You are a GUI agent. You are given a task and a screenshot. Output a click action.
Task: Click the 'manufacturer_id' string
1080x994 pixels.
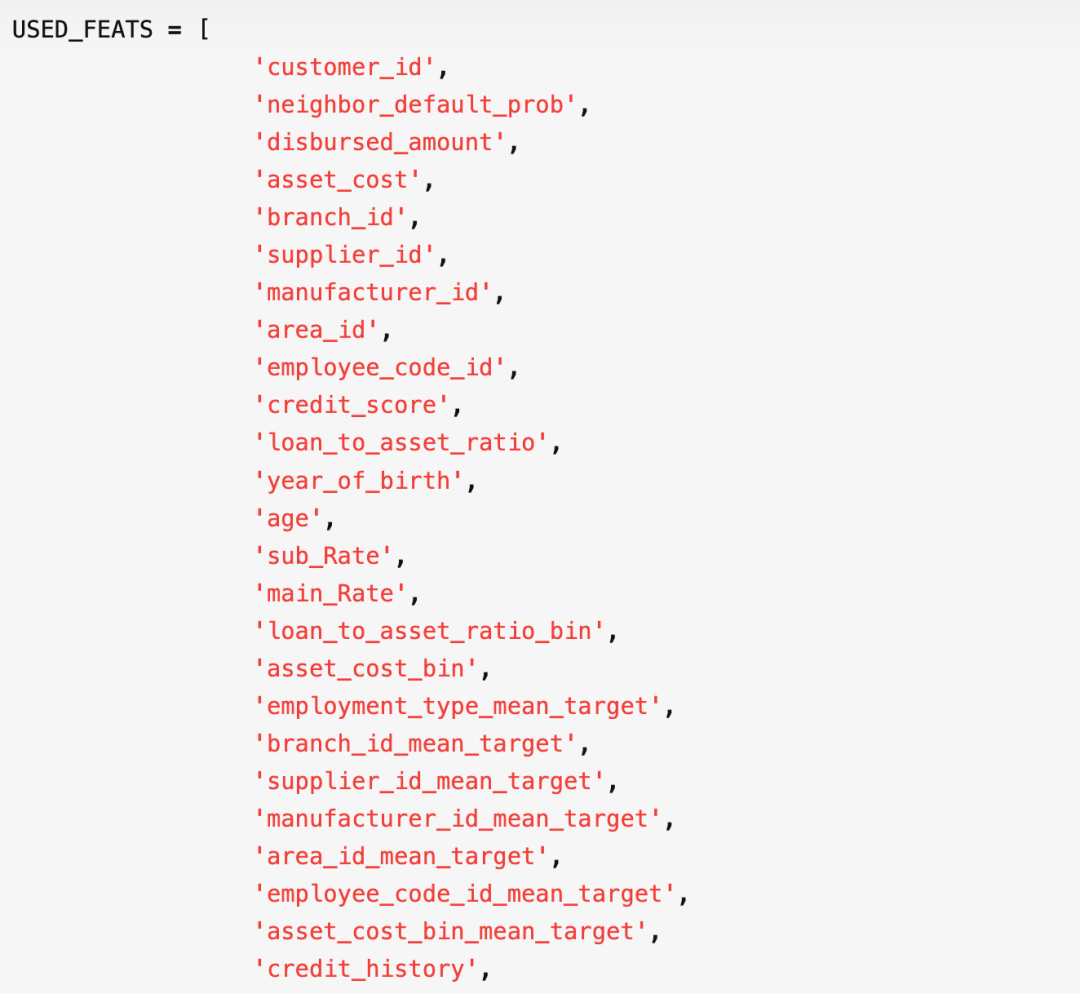coord(373,293)
